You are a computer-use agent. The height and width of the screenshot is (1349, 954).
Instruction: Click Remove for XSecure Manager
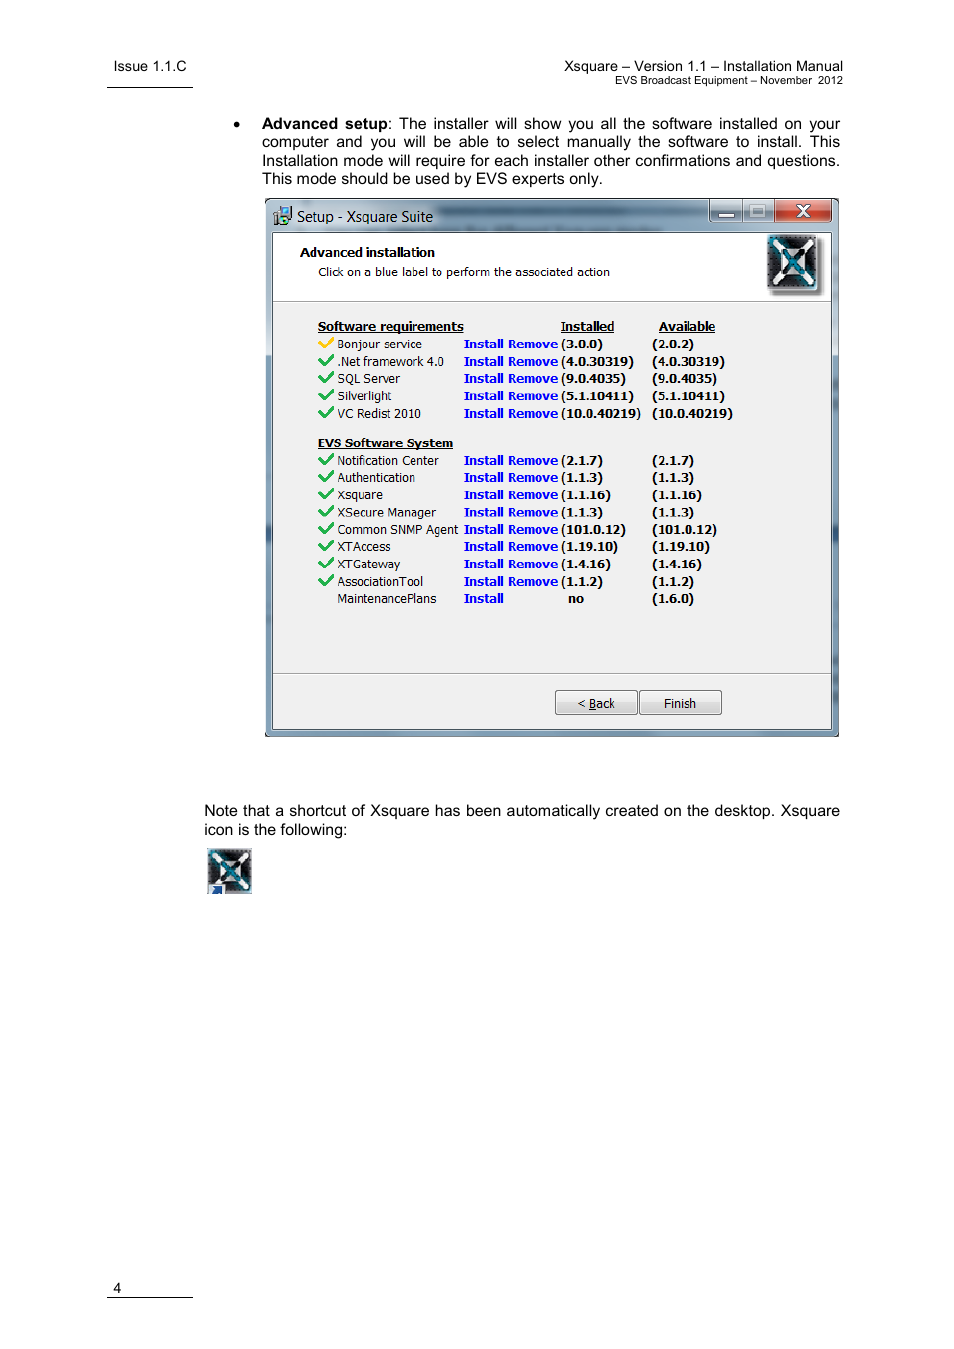pyautogui.click(x=533, y=513)
